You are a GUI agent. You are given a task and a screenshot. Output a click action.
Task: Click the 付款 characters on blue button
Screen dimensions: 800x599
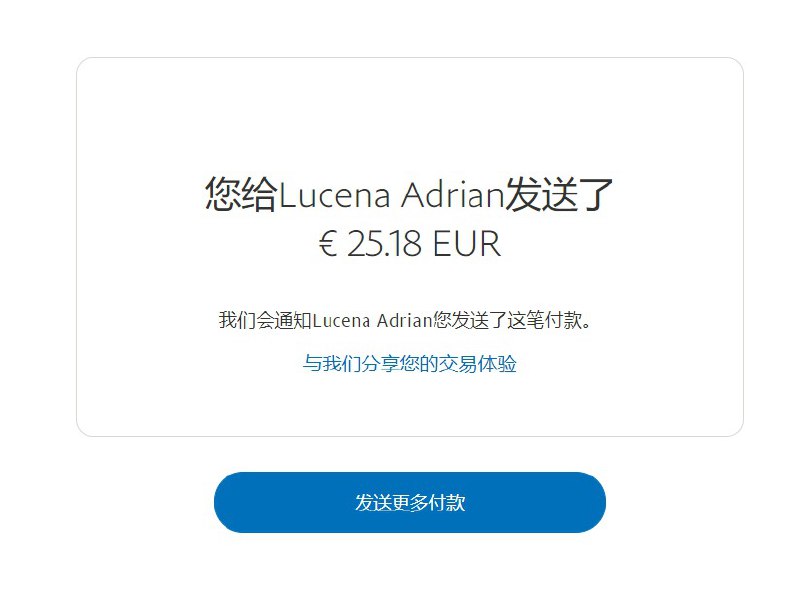pos(447,503)
